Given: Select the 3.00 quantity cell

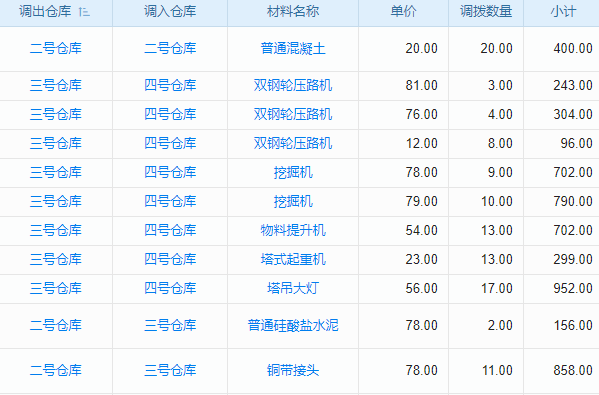Looking at the screenshot, I should [x=500, y=85].
